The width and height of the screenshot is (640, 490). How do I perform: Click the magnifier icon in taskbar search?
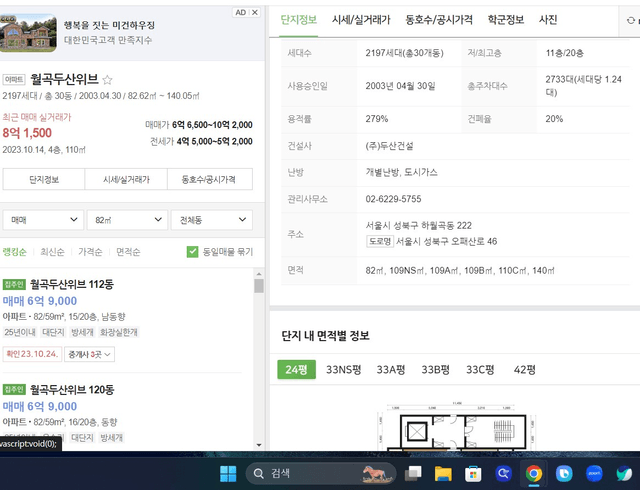coord(258,474)
